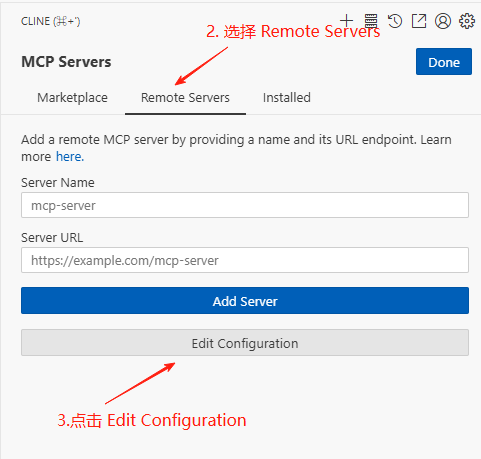
Task: Switch to the Marketplace tab
Action: click(72, 98)
